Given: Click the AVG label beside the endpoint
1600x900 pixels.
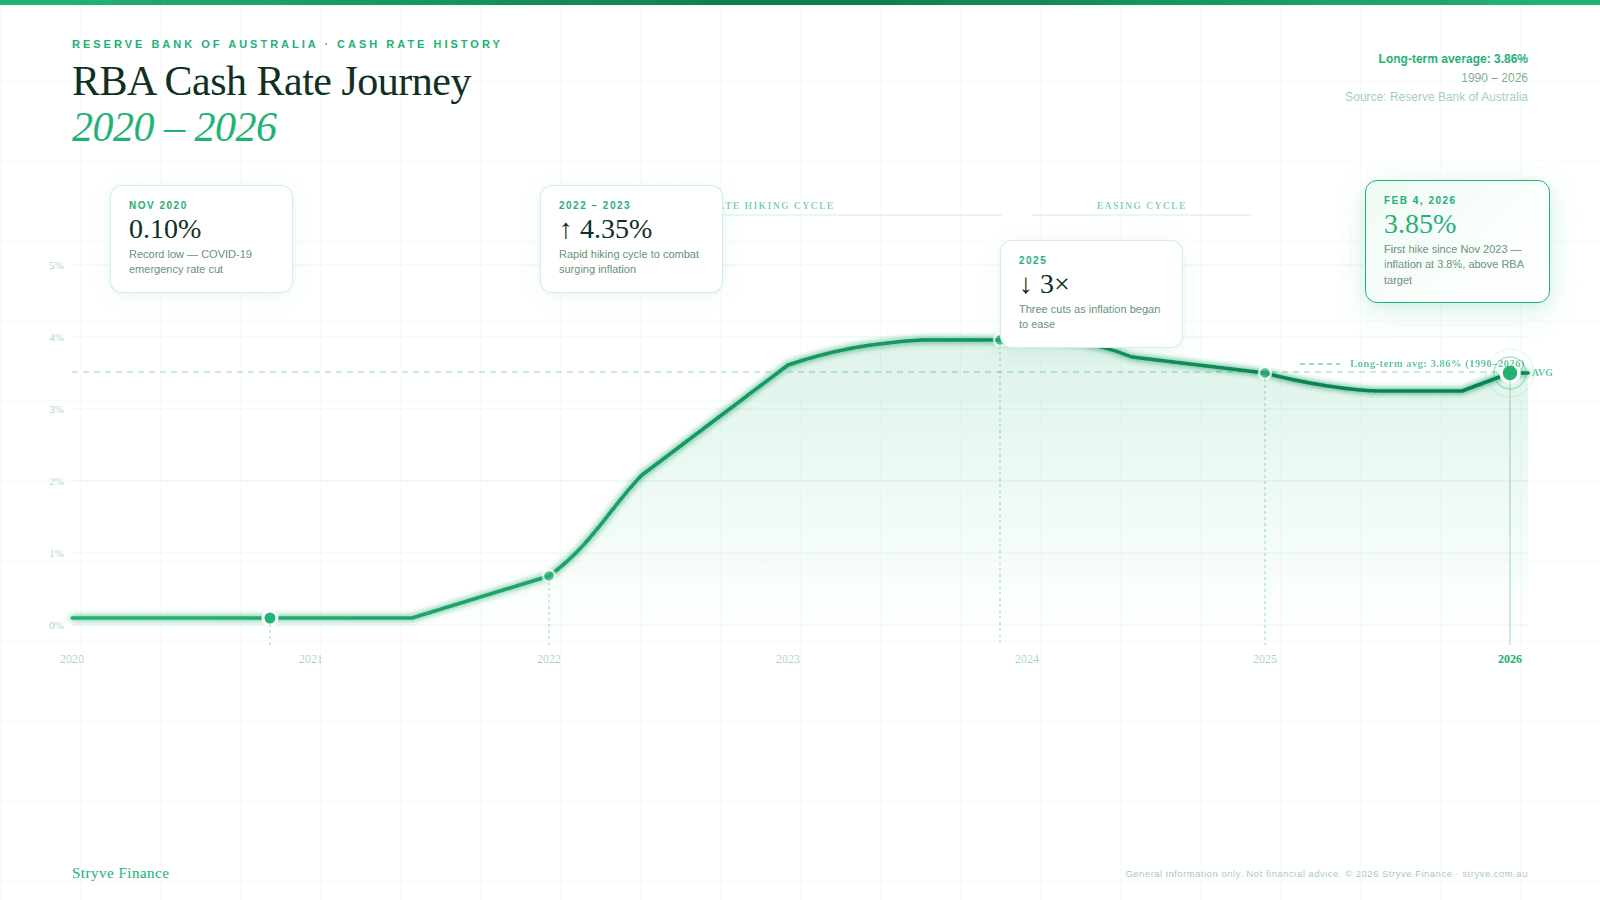Looking at the screenshot, I should [x=1542, y=373].
